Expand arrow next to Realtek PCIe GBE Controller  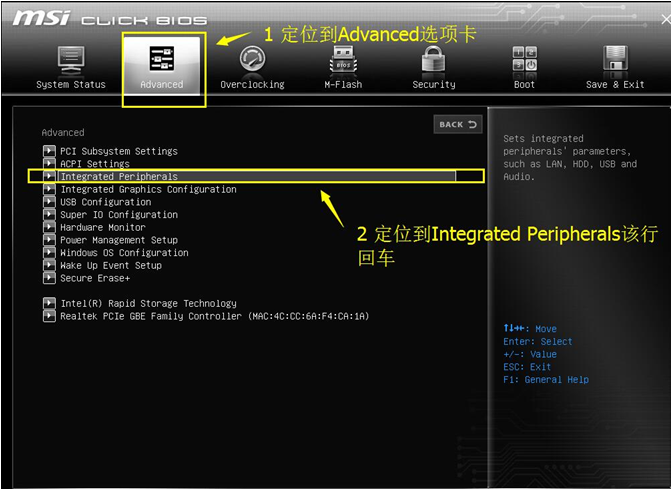(x=49, y=316)
